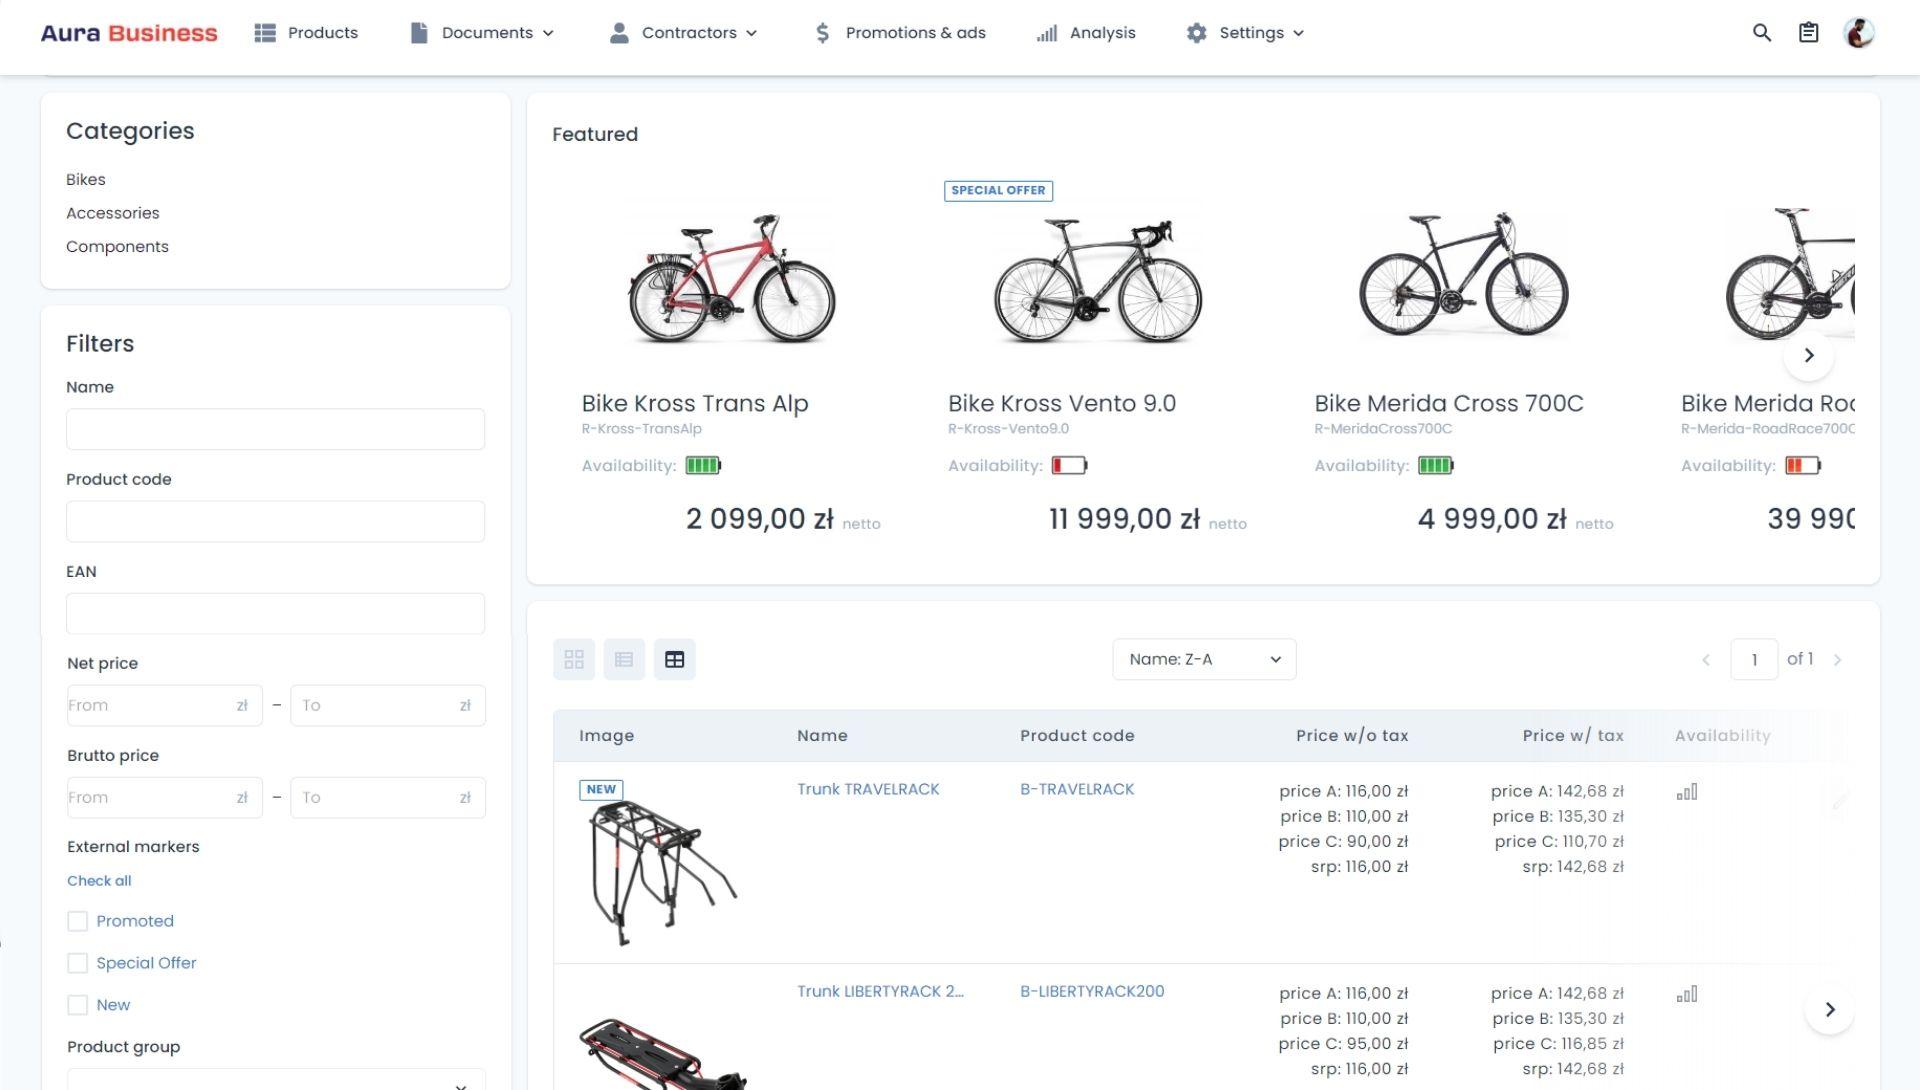Click the Name column header
This screenshot has width=1920, height=1090.
(822, 736)
